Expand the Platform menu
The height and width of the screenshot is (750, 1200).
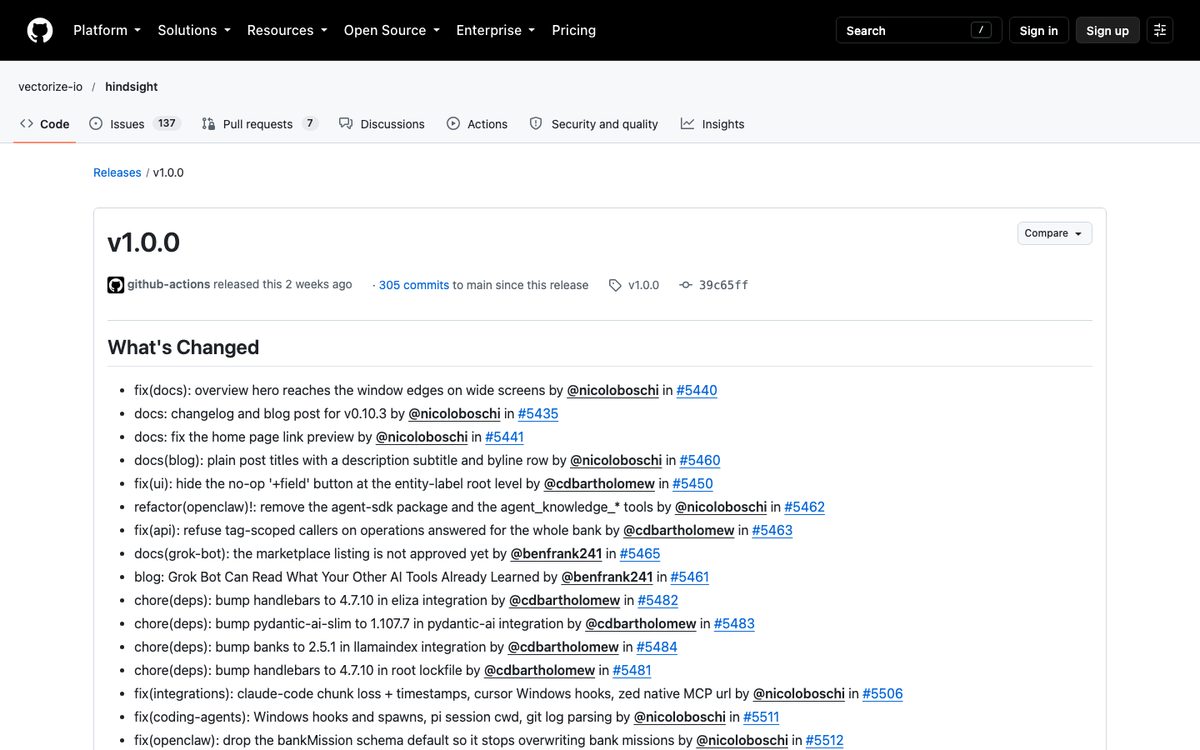click(x=107, y=30)
